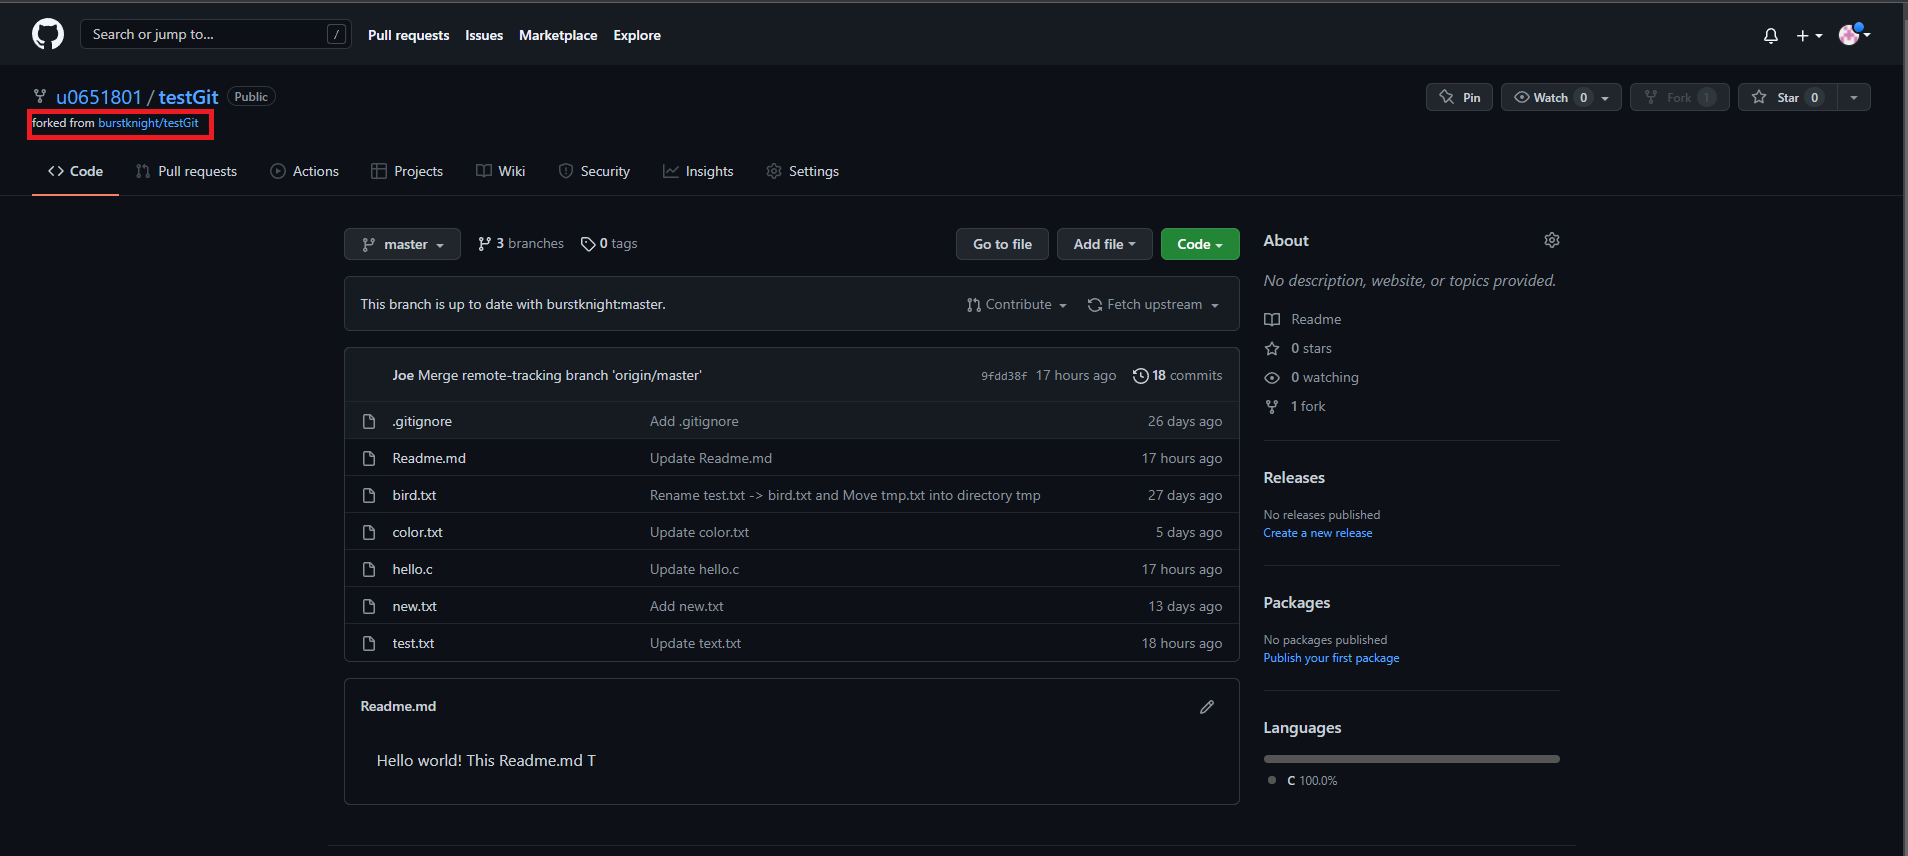Expand the Star lists dropdown arrow

pyautogui.click(x=1854, y=97)
